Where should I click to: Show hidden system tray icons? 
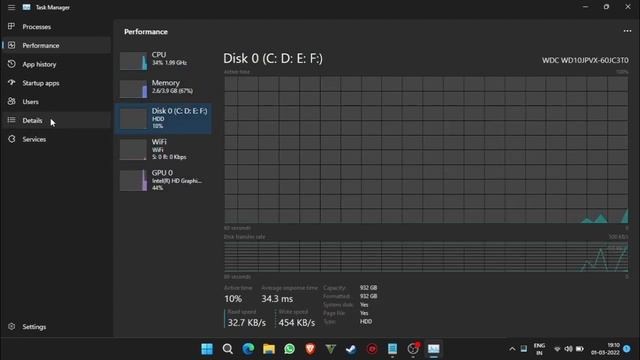coord(512,349)
